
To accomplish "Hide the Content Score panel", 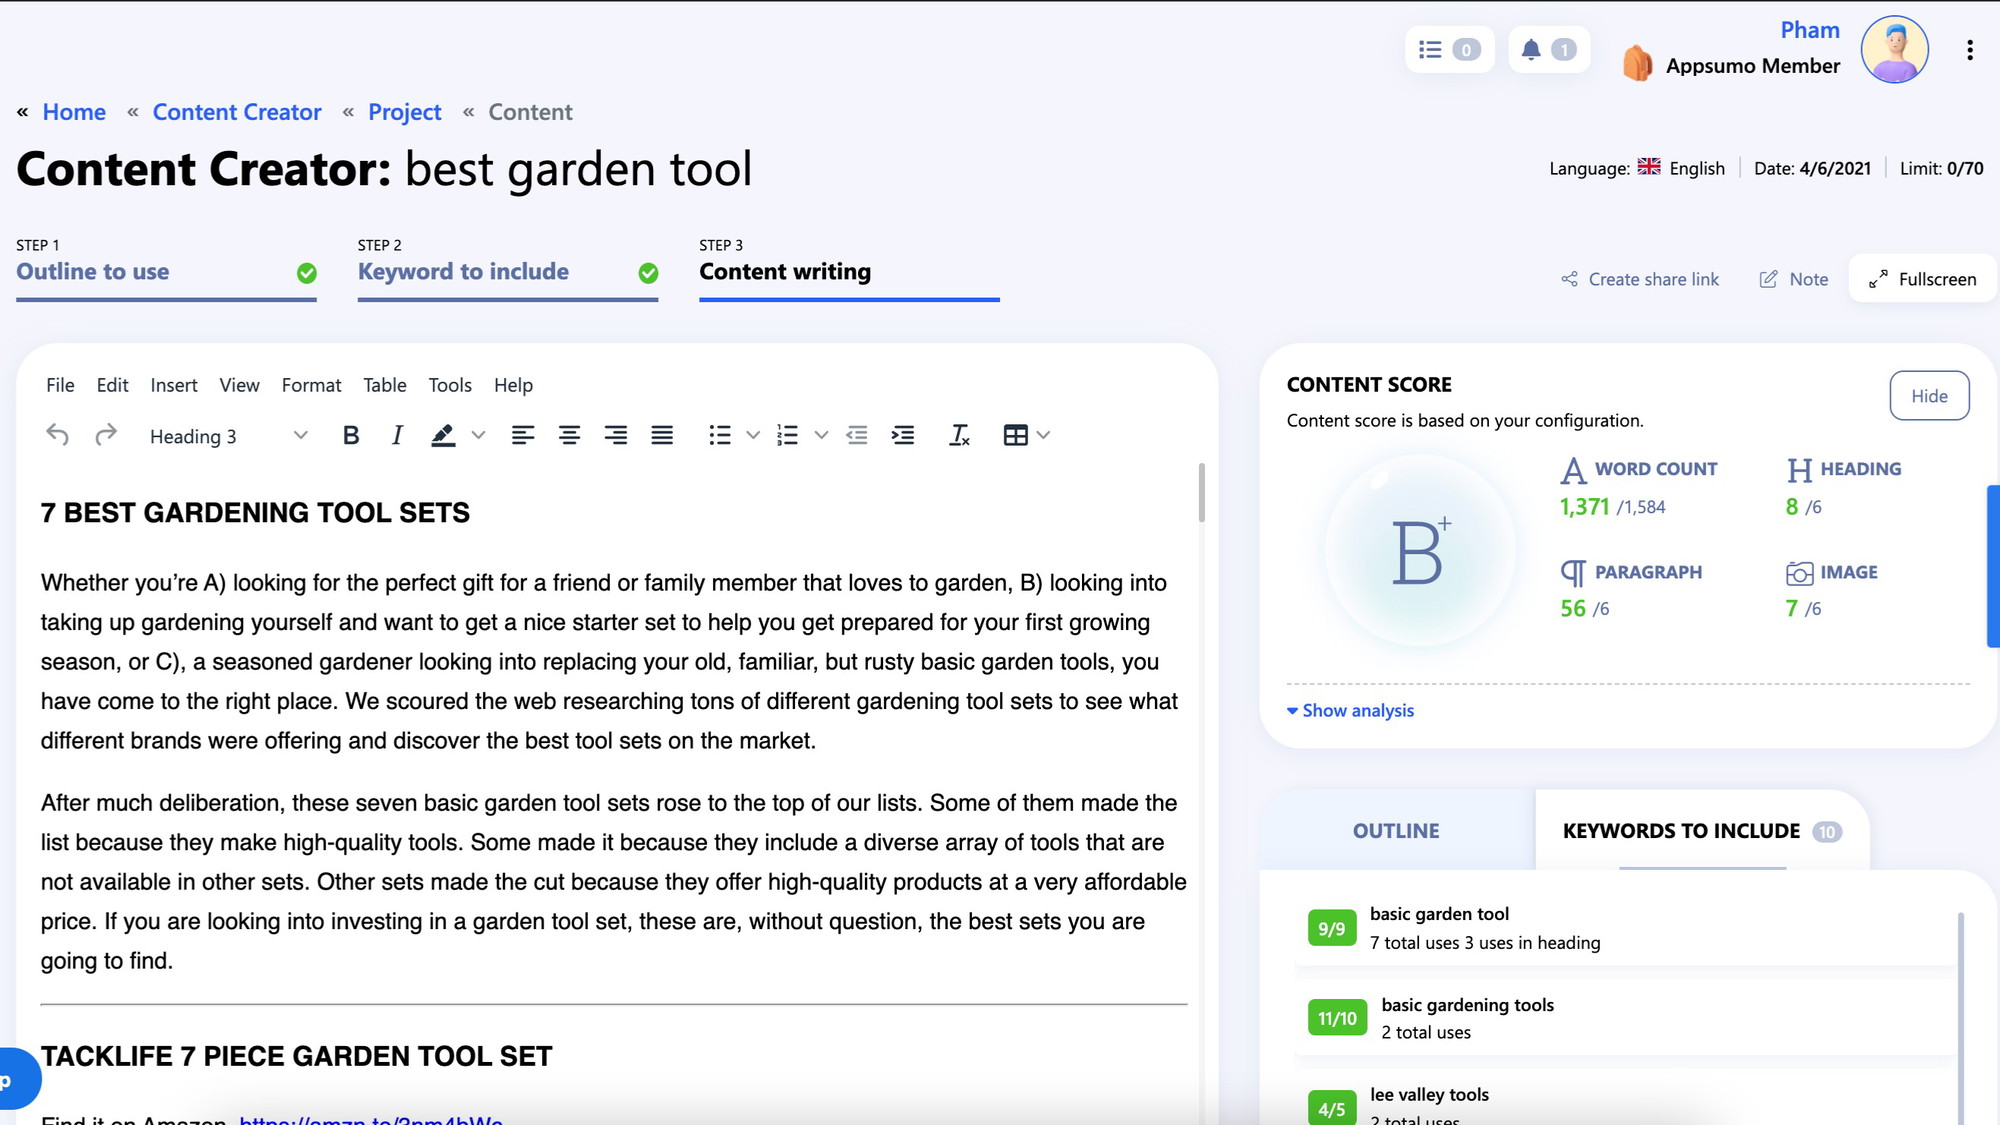I will (x=1929, y=396).
